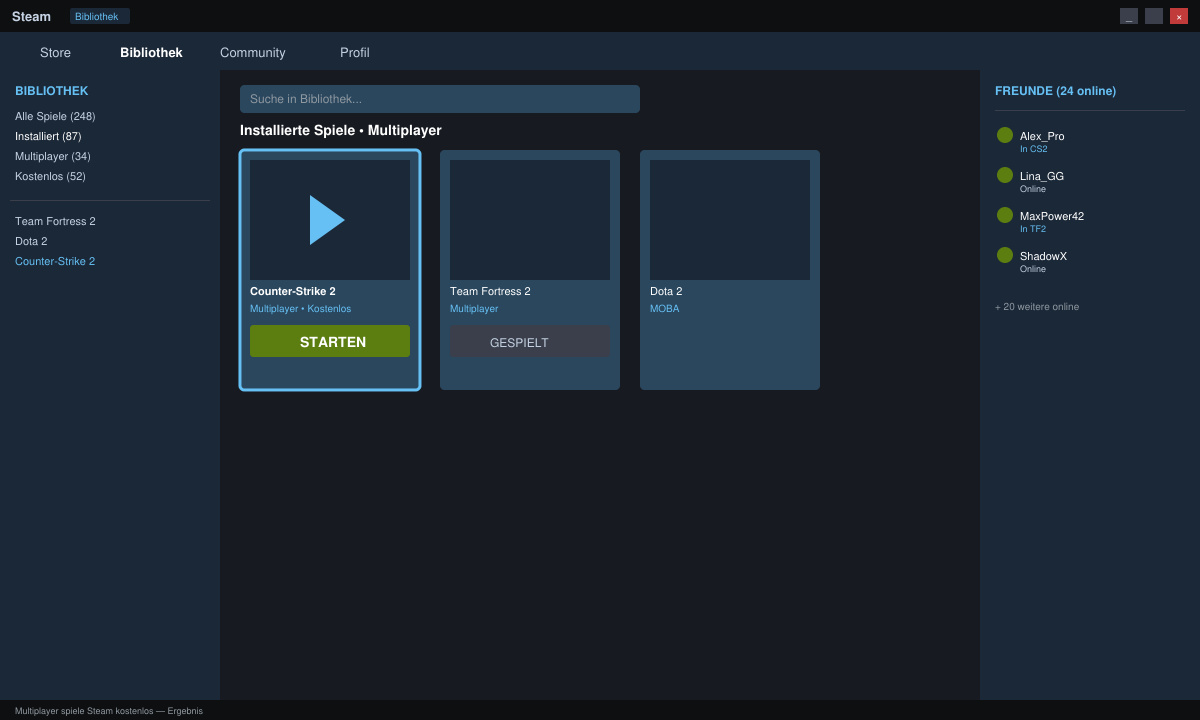
Task: Click the Dota 2 card title
Action: 666,291
